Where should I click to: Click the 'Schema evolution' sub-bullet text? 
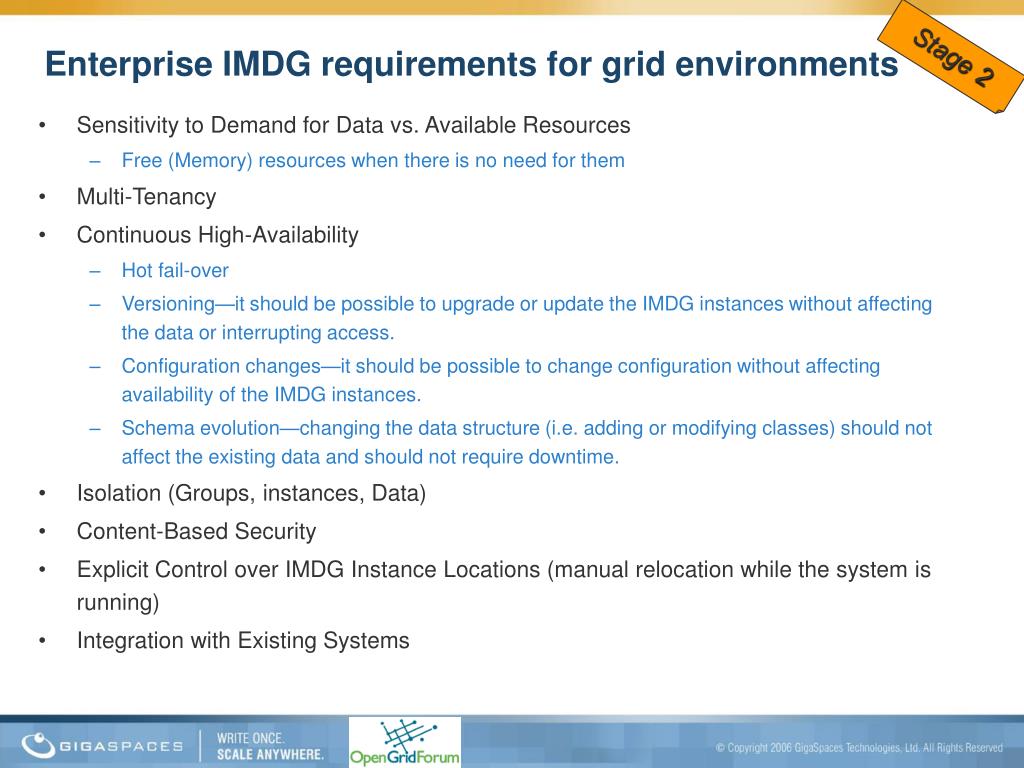point(526,442)
